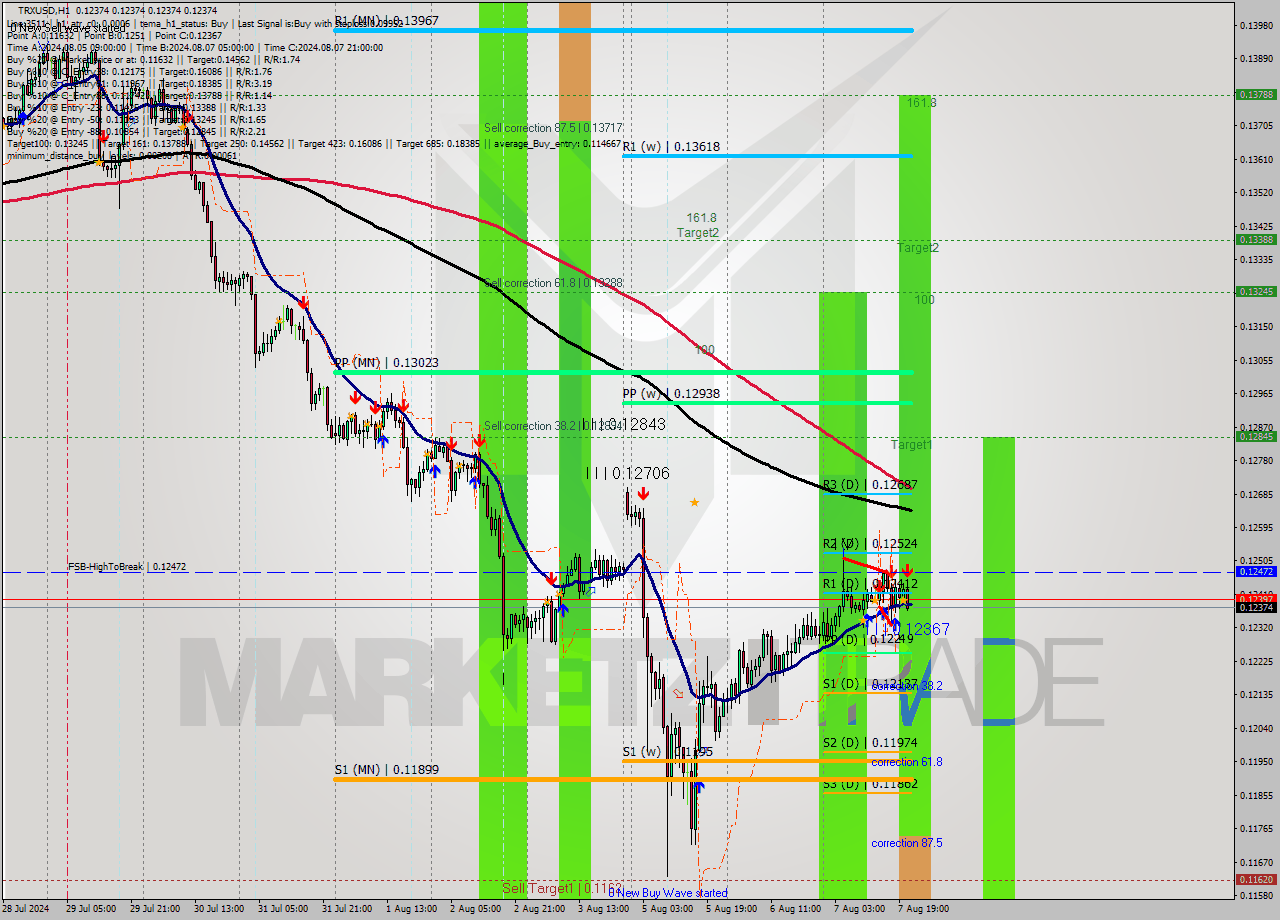Click the 1 Aug 13:00 time label
This screenshot has height=920, width=1280.
411,909
